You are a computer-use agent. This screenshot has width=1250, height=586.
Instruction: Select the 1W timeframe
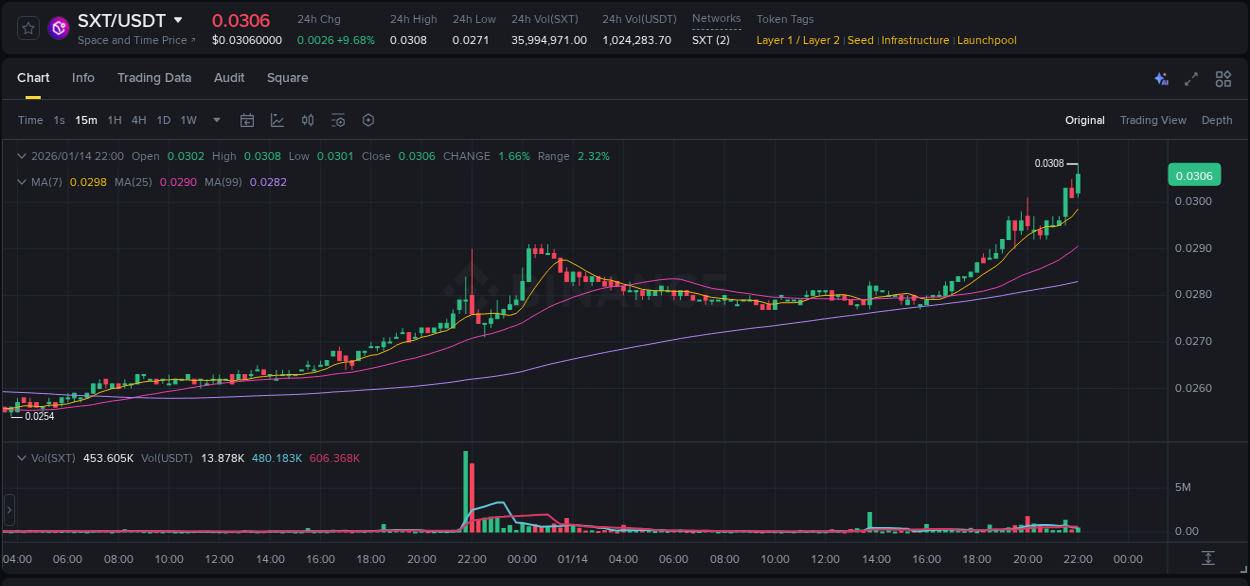tap(188, 120)
